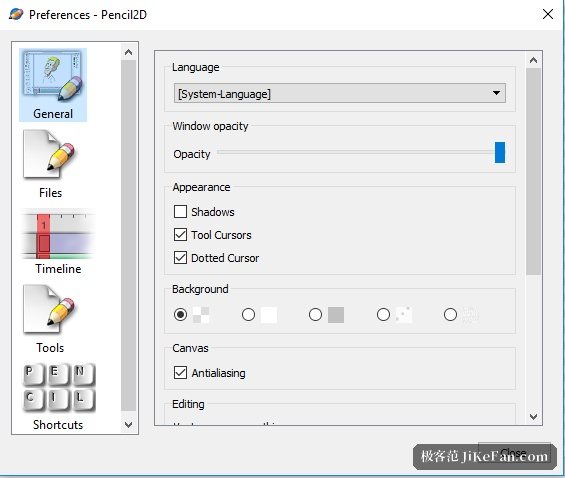Click the Pencil2D app icon in title bar
The height and width of the screenshot is (478, 565).
16,14
